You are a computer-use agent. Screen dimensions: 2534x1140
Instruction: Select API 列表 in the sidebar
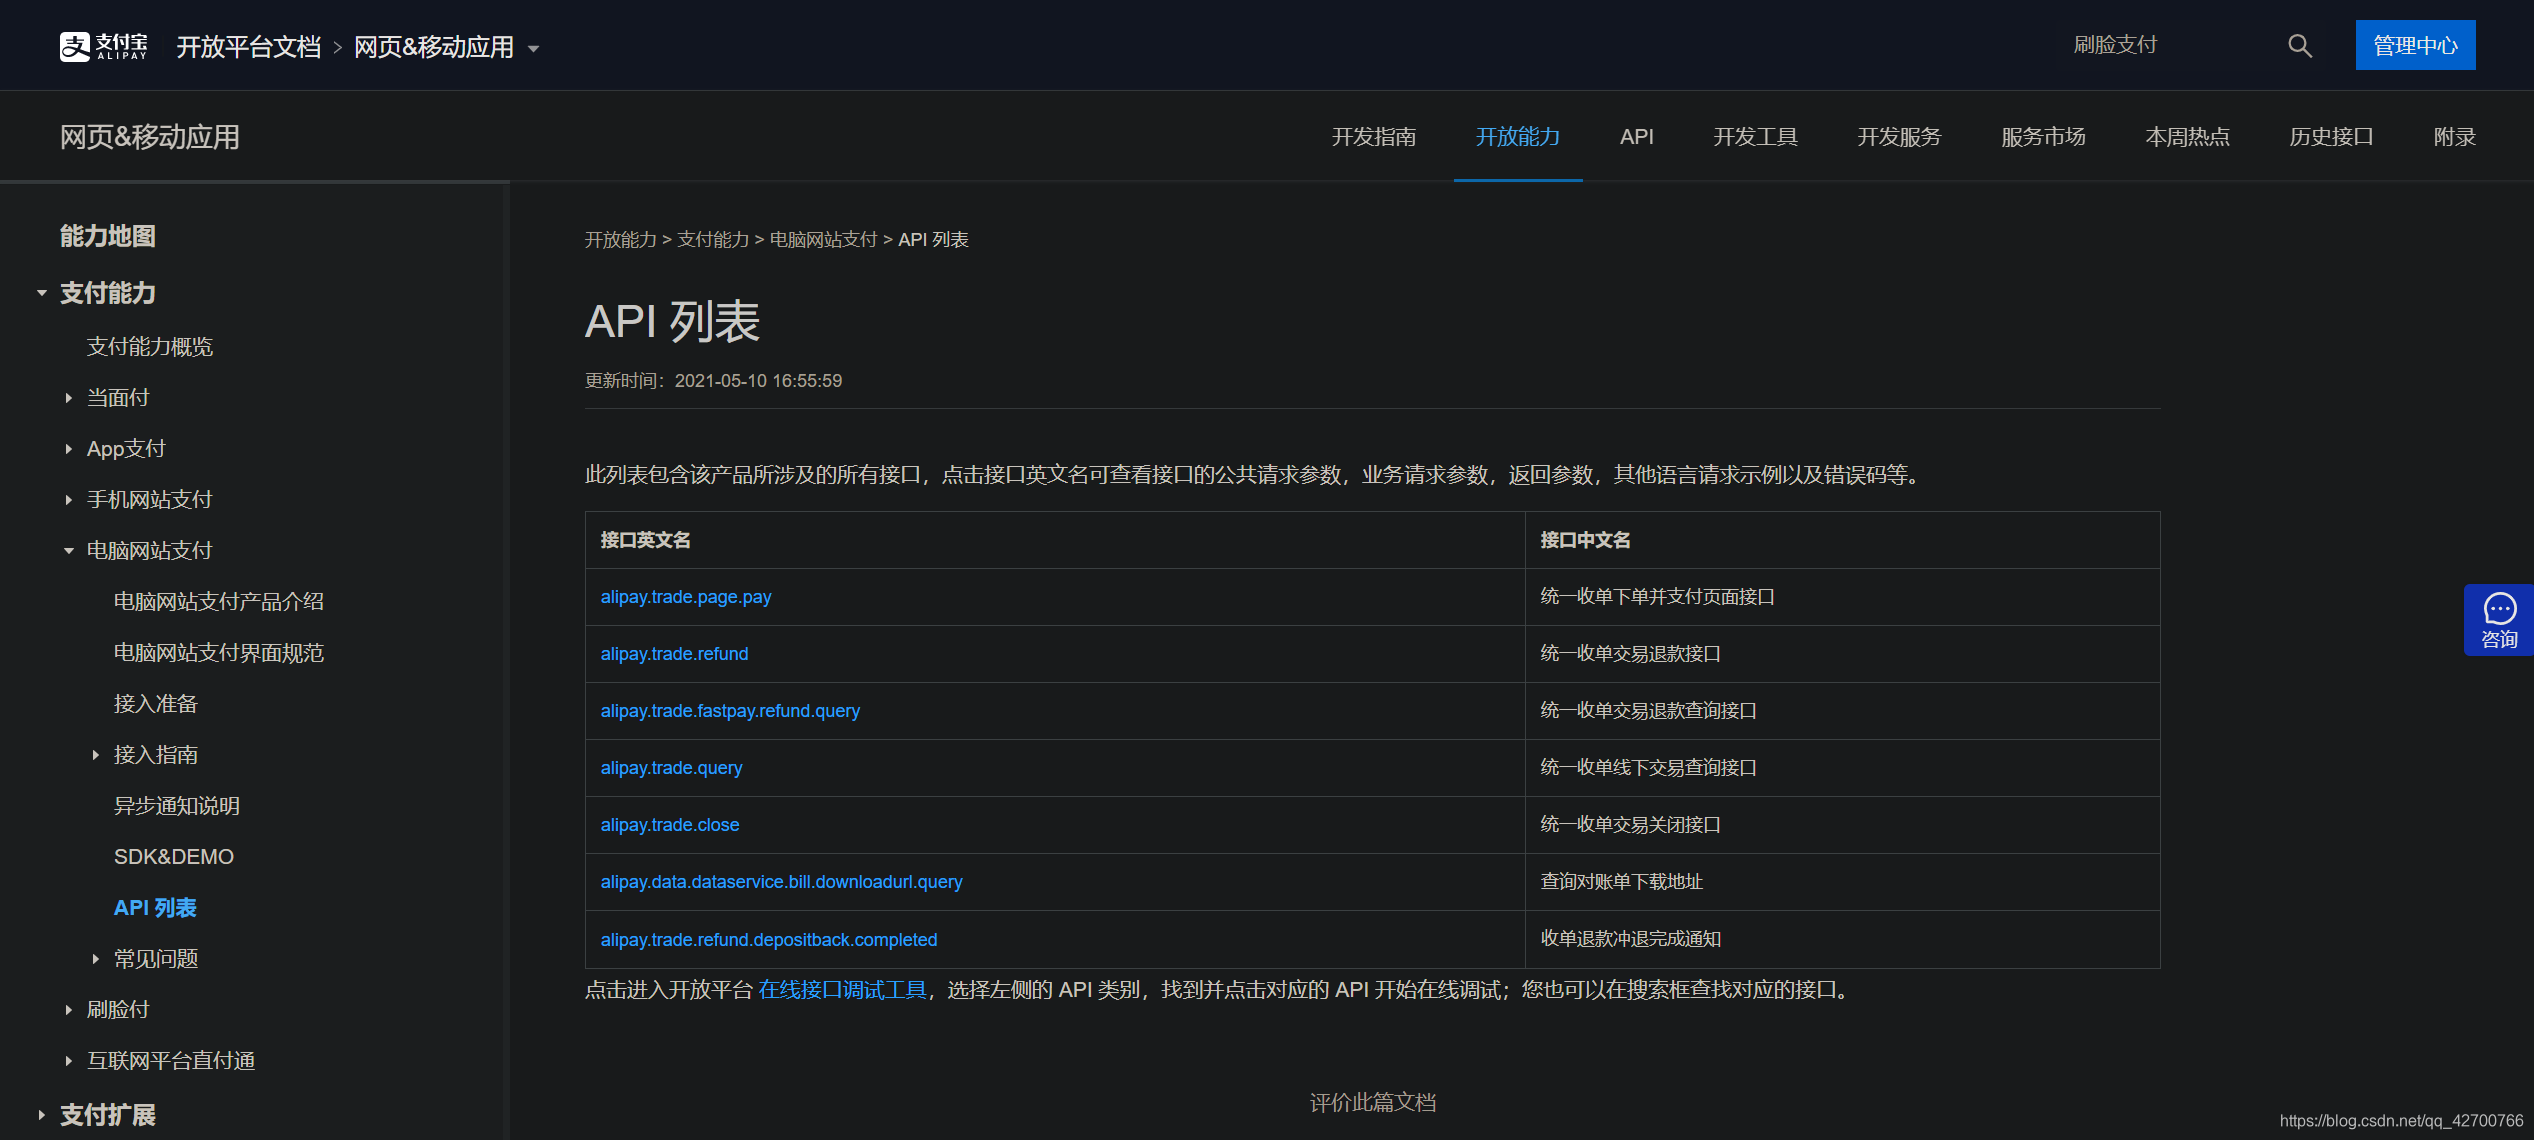click(x=155, y=908)
